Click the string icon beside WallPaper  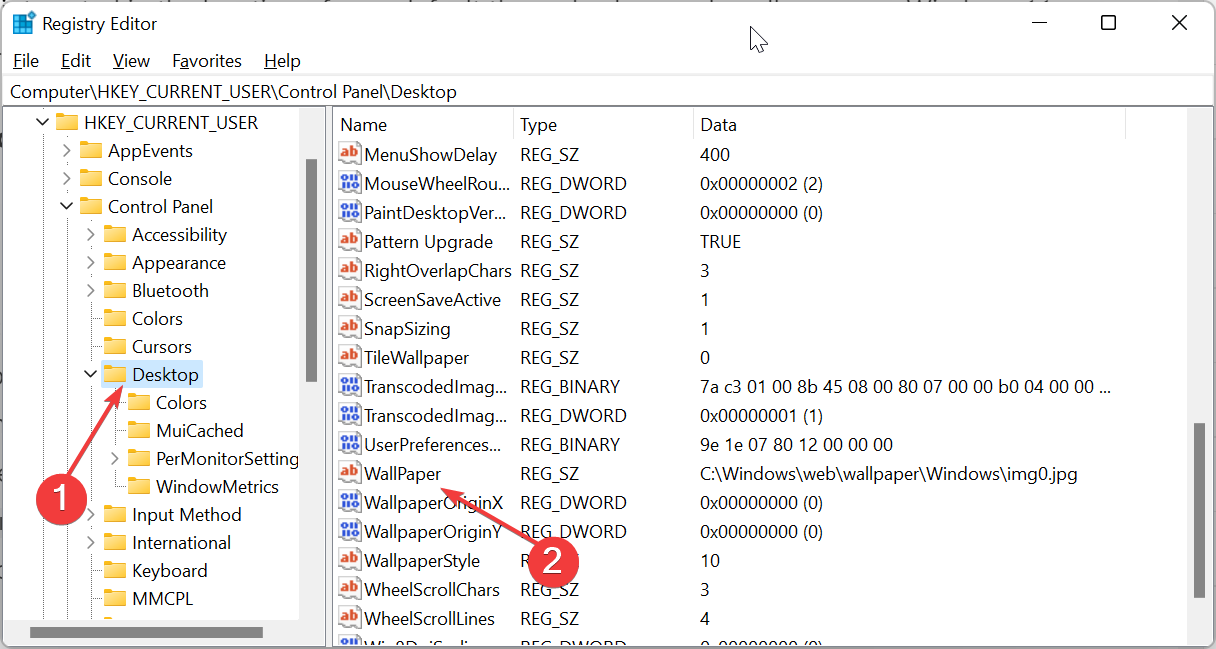[349, 472]
